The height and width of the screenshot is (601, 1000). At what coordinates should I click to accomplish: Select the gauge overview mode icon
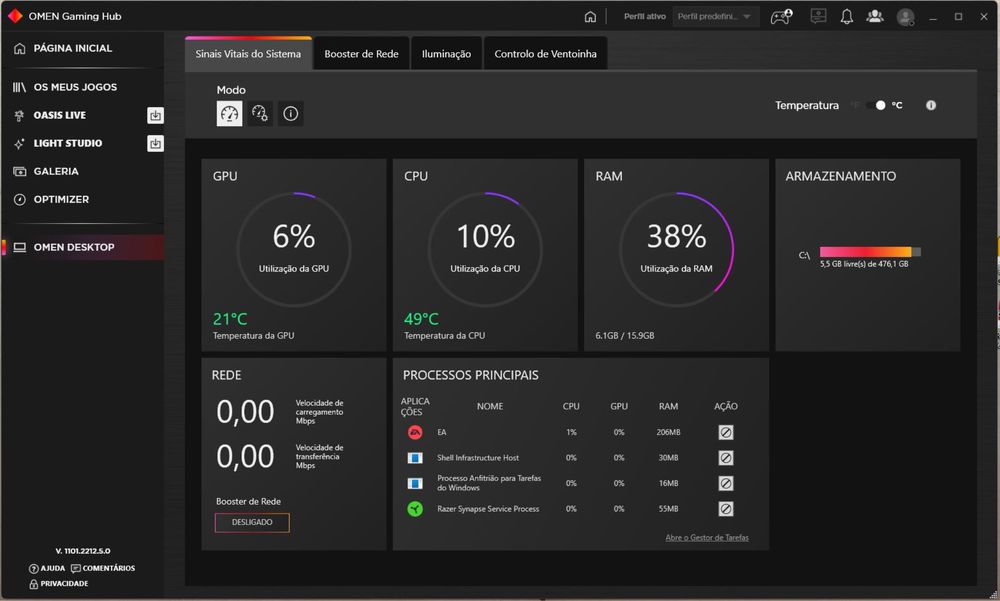point(229,114)
